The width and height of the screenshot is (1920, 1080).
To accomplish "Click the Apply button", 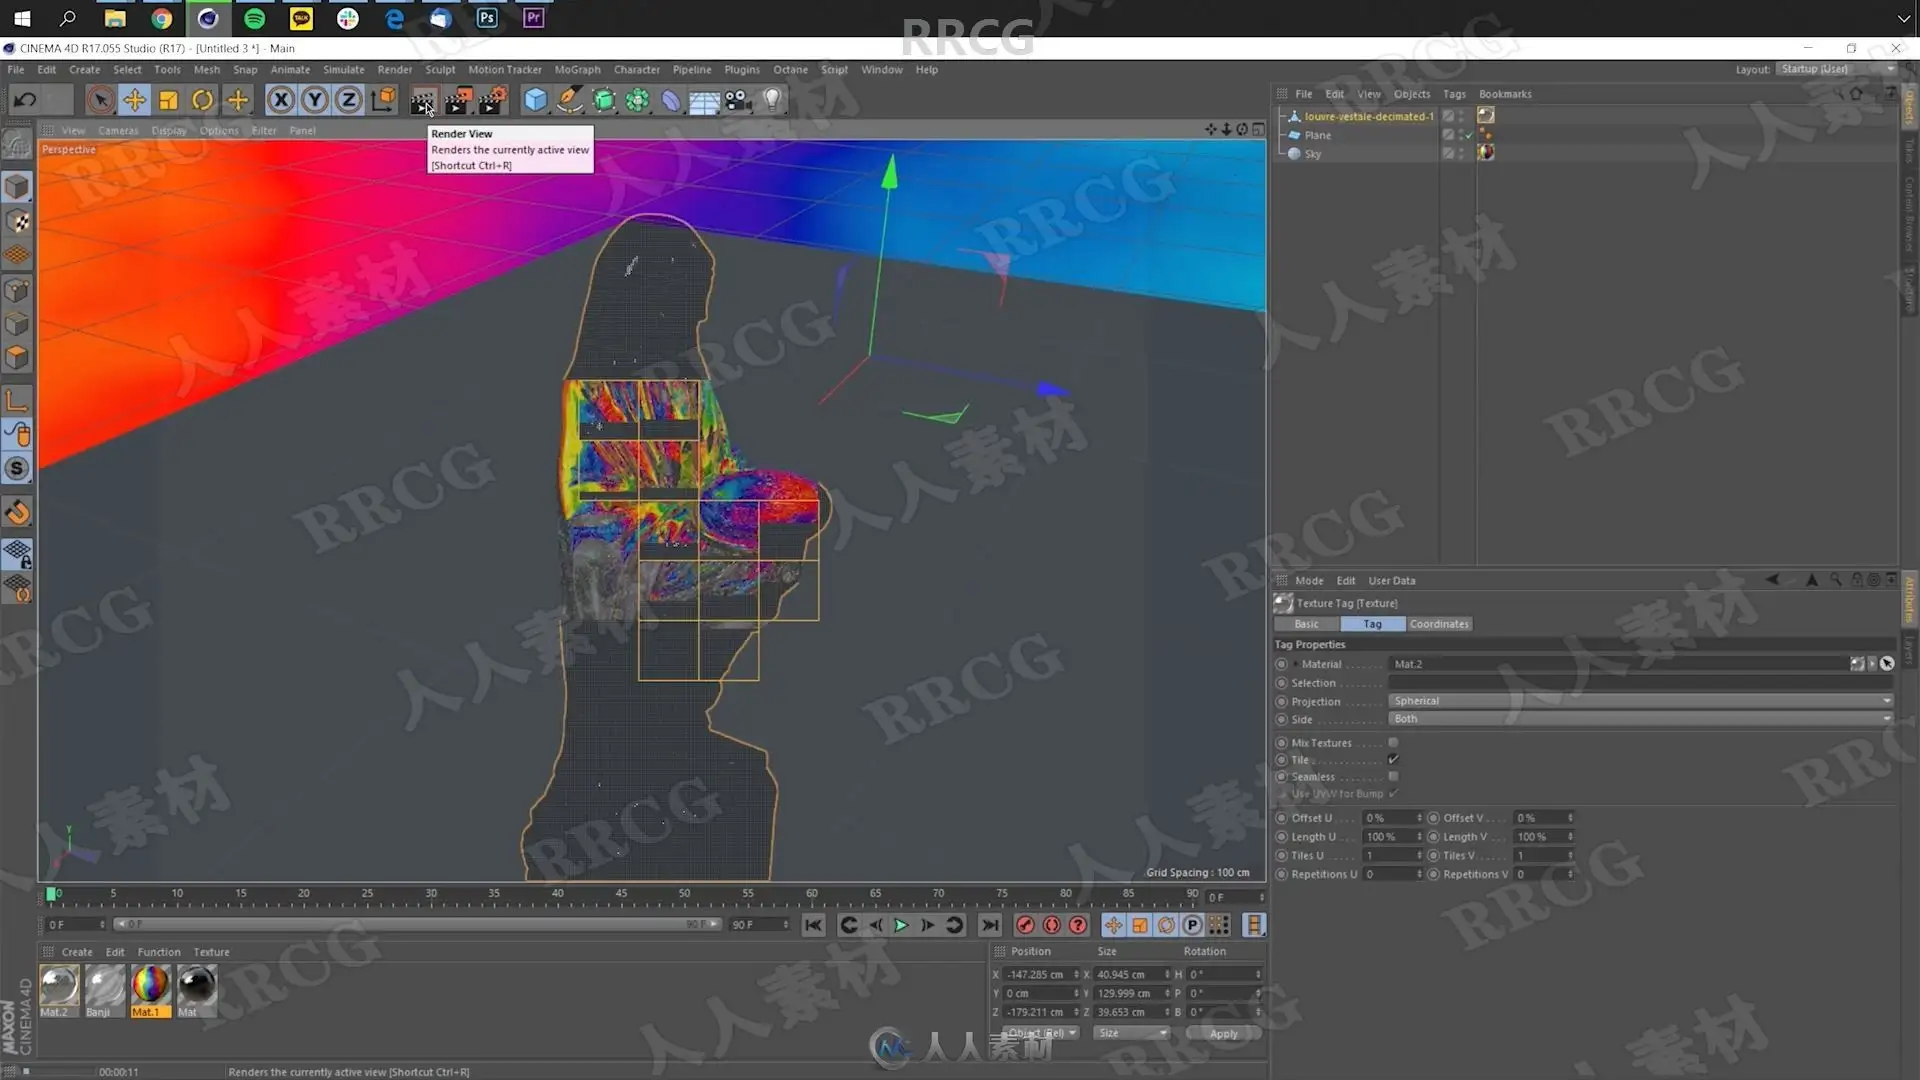I will [1223, 1034].
